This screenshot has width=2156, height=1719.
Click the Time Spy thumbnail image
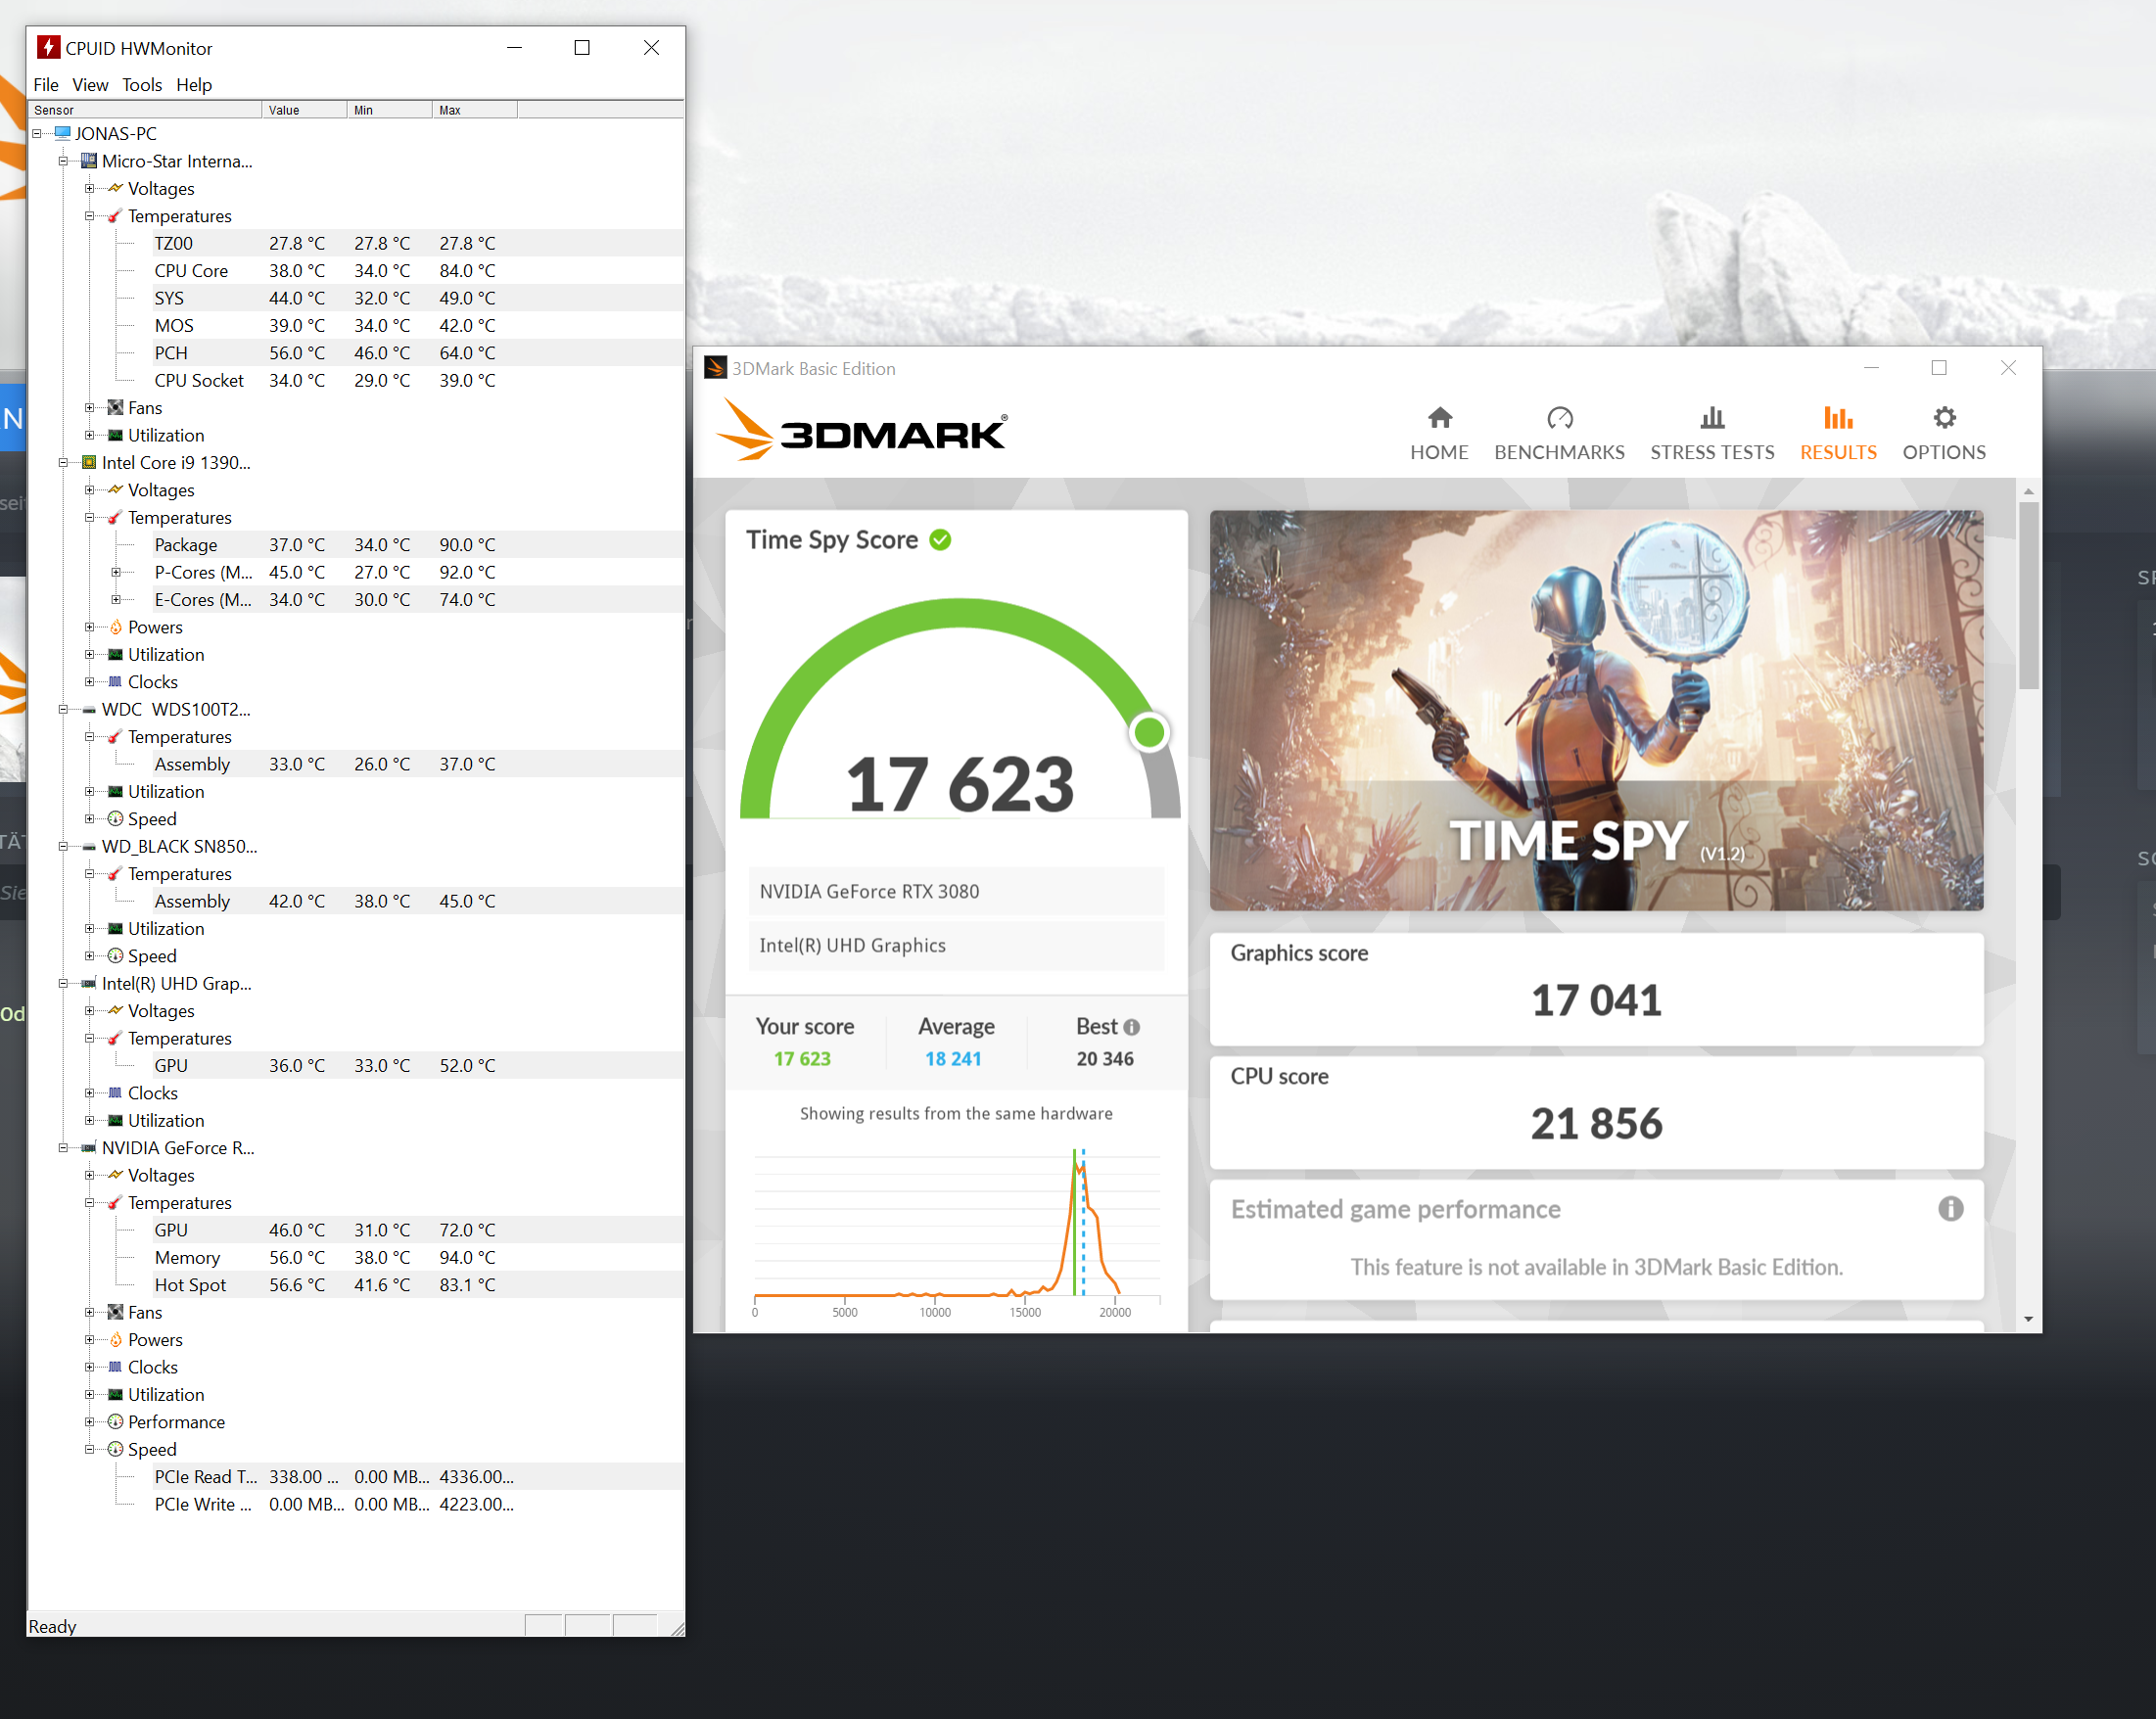click(x=1595, y=710)
